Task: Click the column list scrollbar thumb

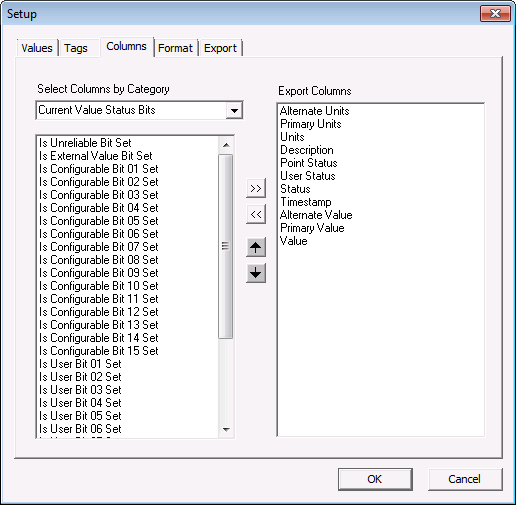Action: pyautogui.click(x=226, y=246)
